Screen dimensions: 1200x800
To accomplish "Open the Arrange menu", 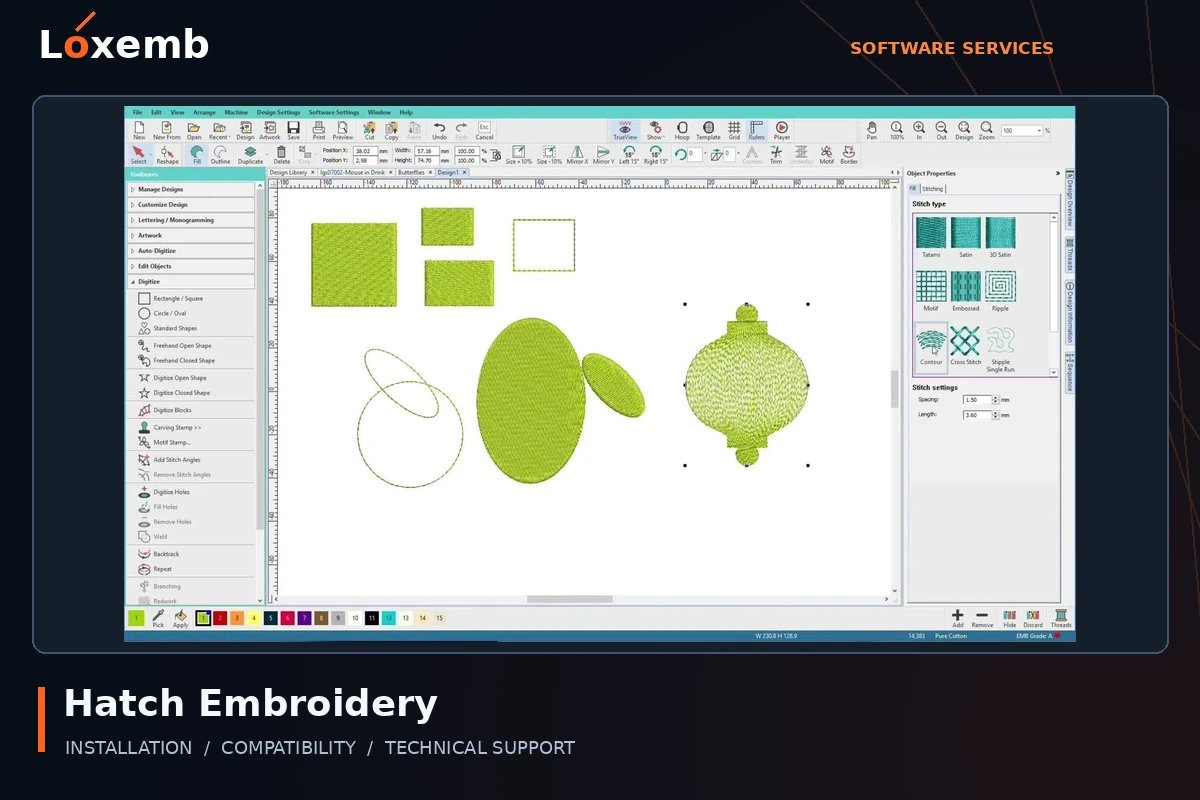I will [x=204, y=112].
